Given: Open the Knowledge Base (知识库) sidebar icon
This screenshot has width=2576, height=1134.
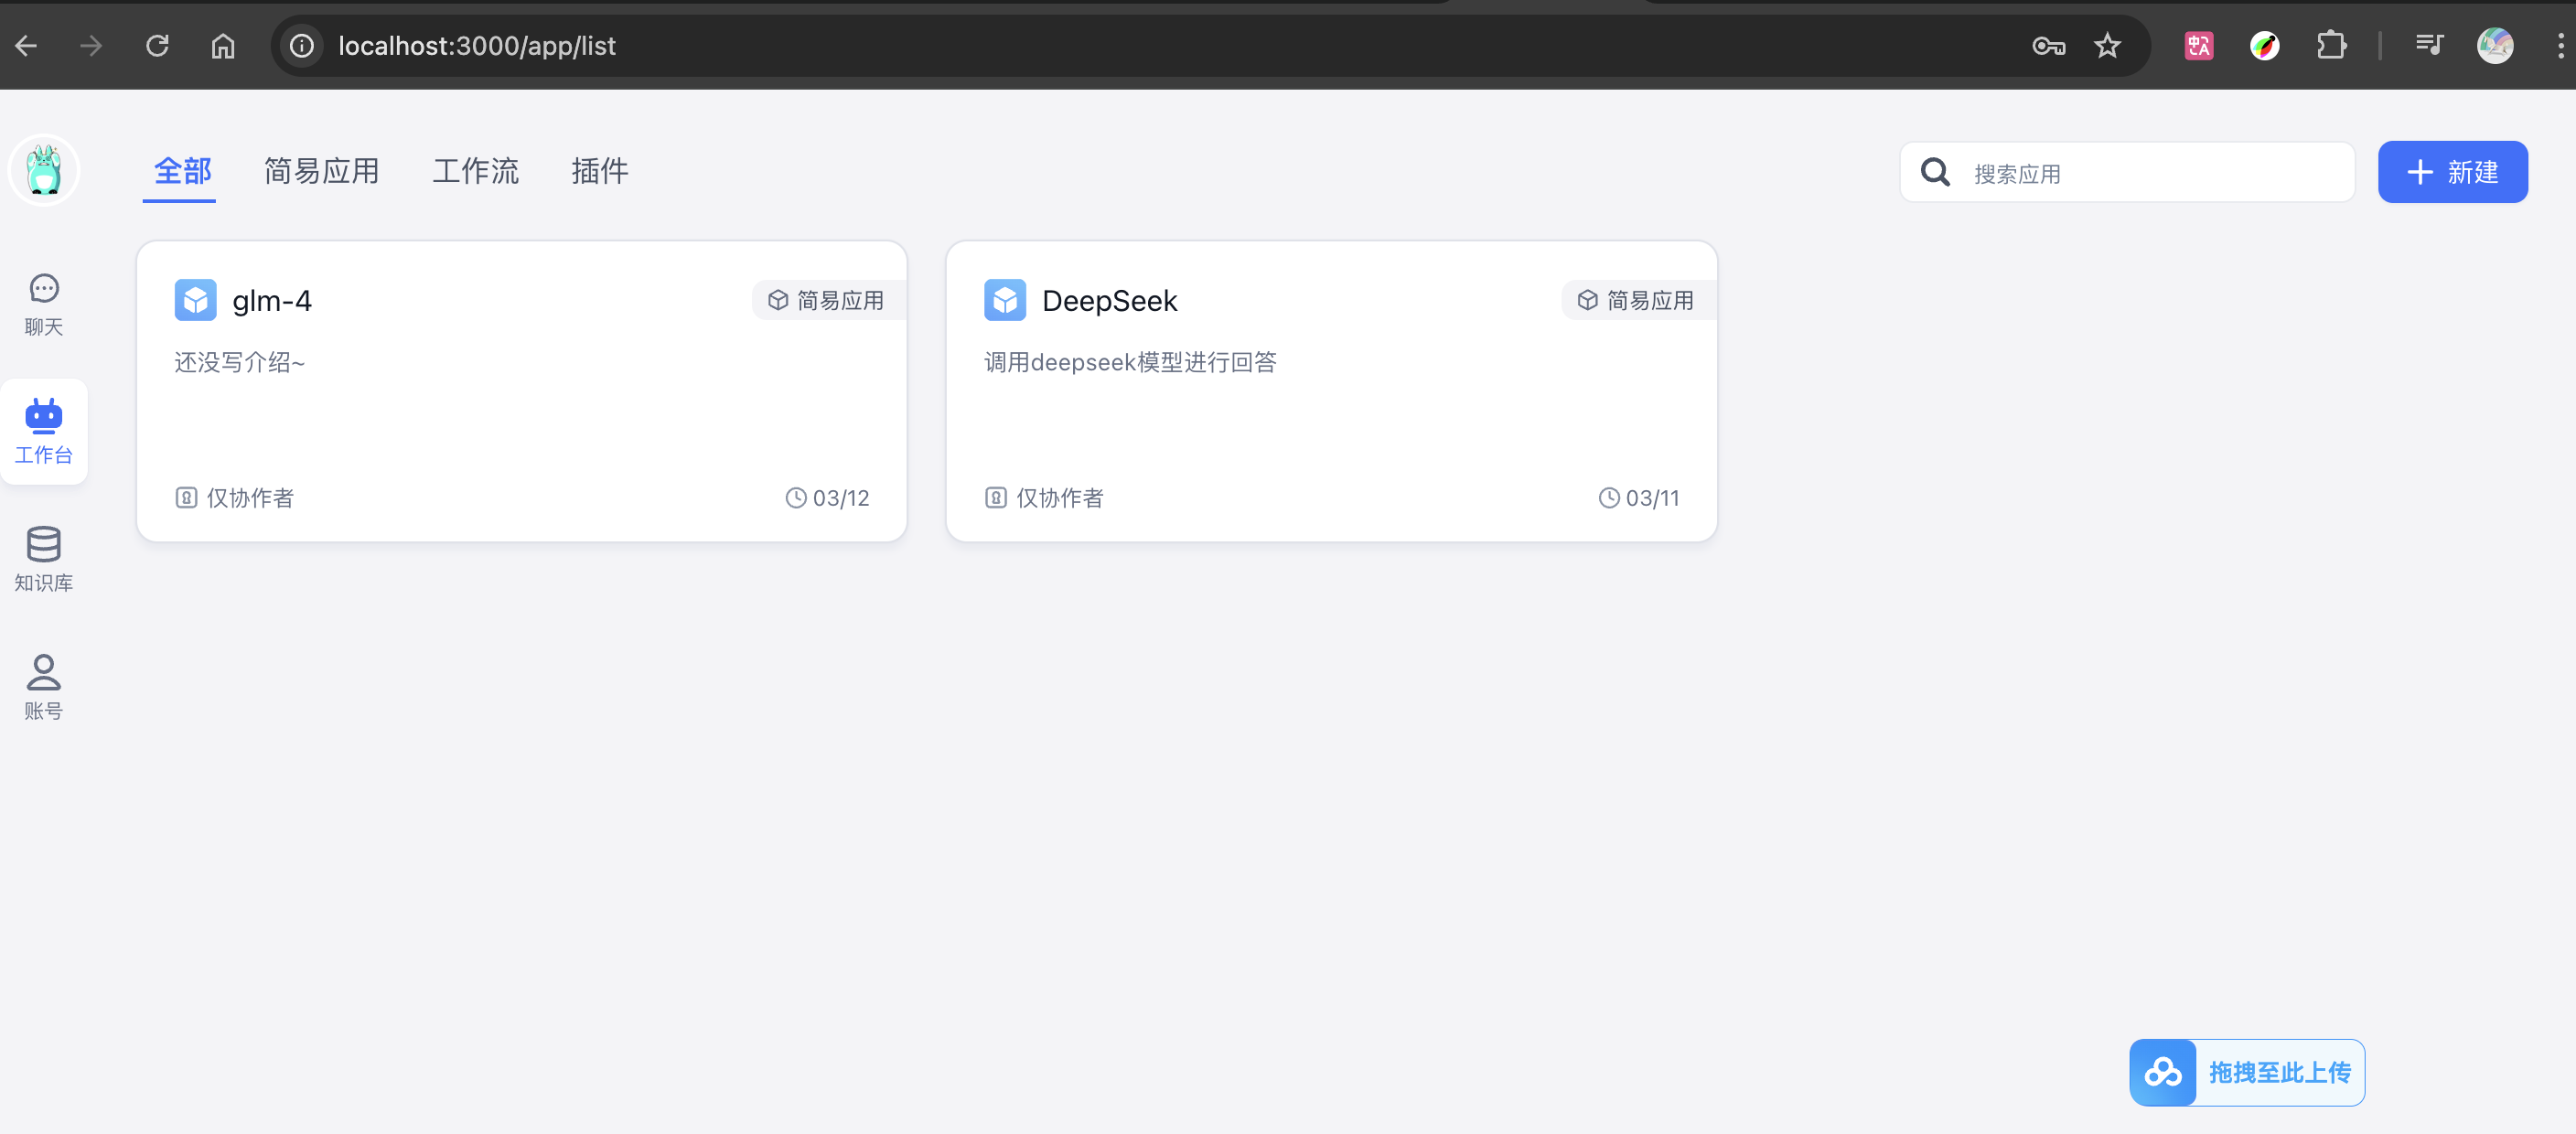Looking at the screenshot, I should tap(43, 558).
